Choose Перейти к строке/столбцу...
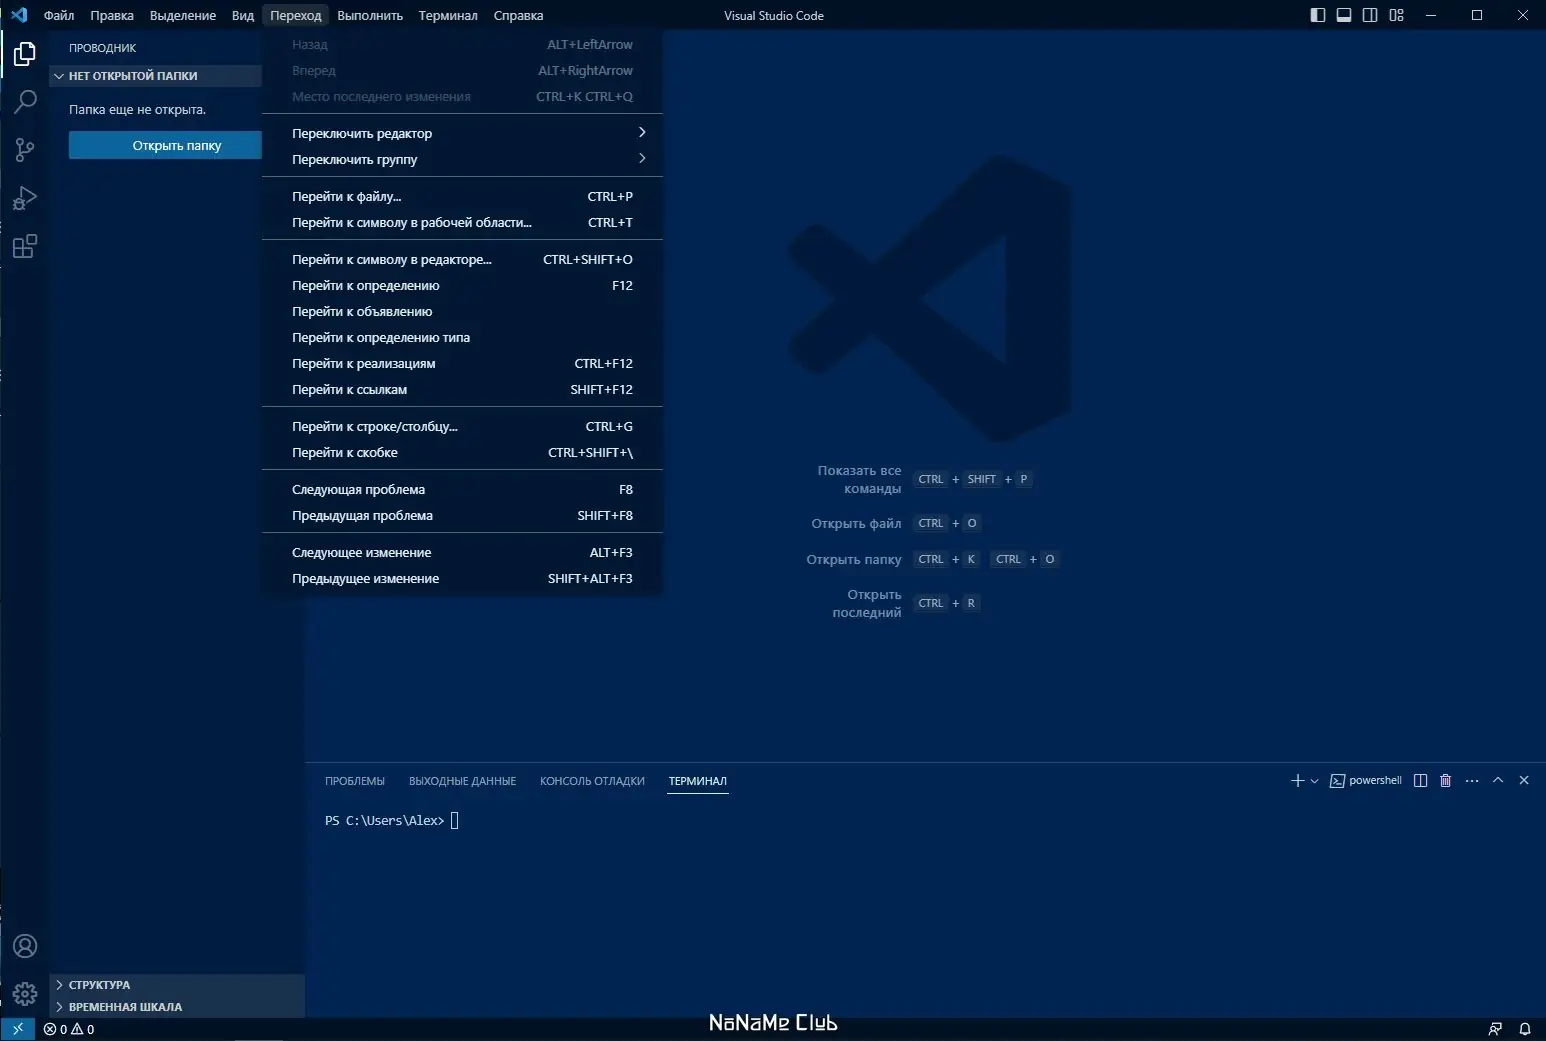 pos(462,426)
